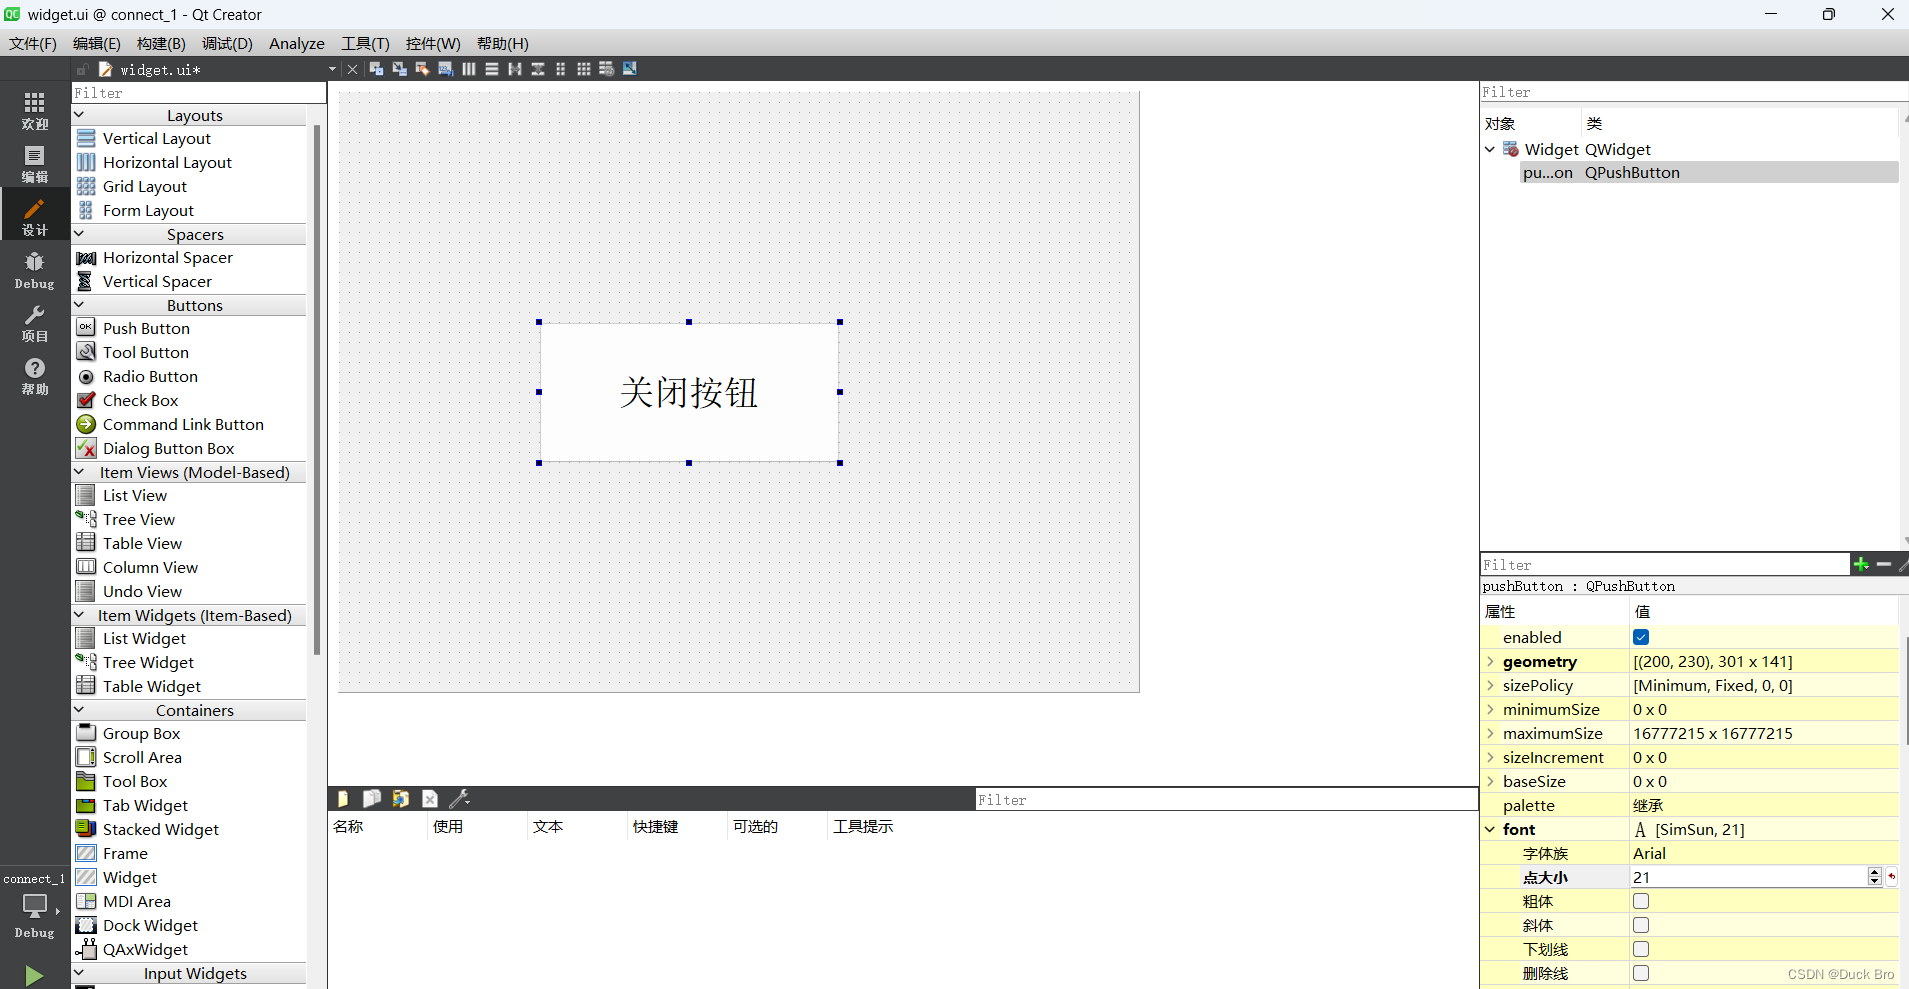Remove dynamic property with minus icon

tap(1884, 564)
